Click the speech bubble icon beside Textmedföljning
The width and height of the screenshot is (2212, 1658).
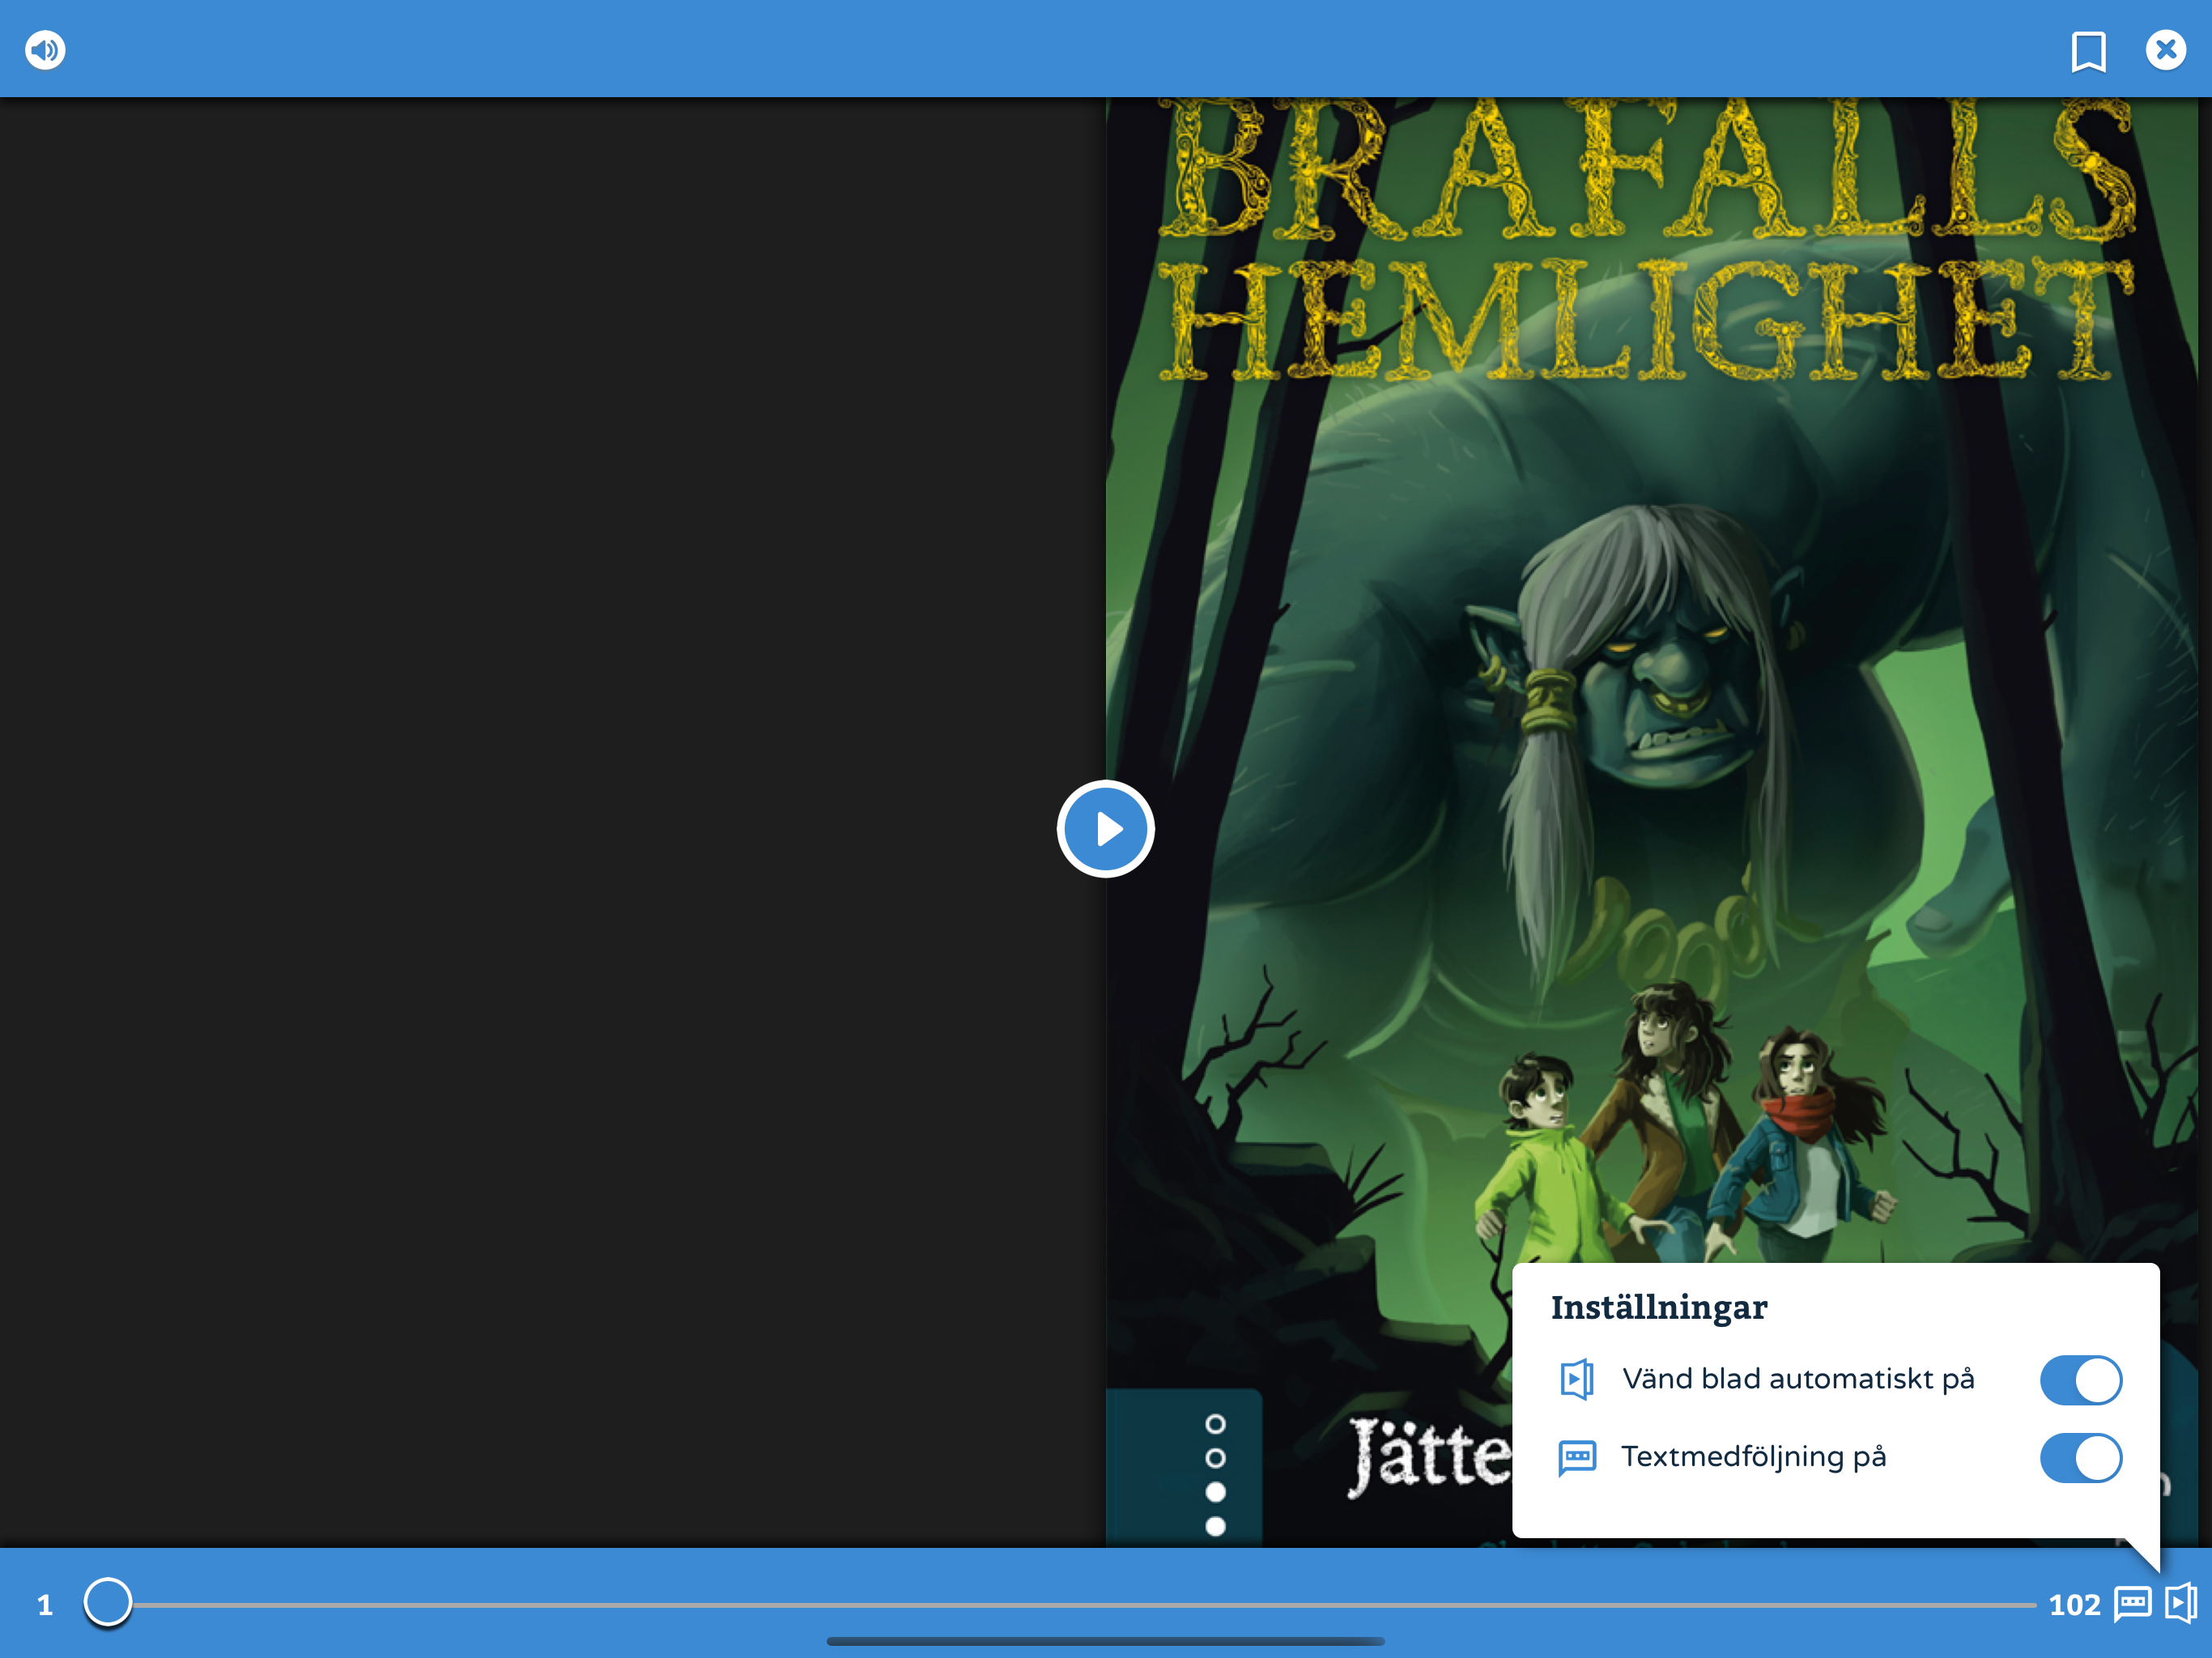point(1577,1457)
